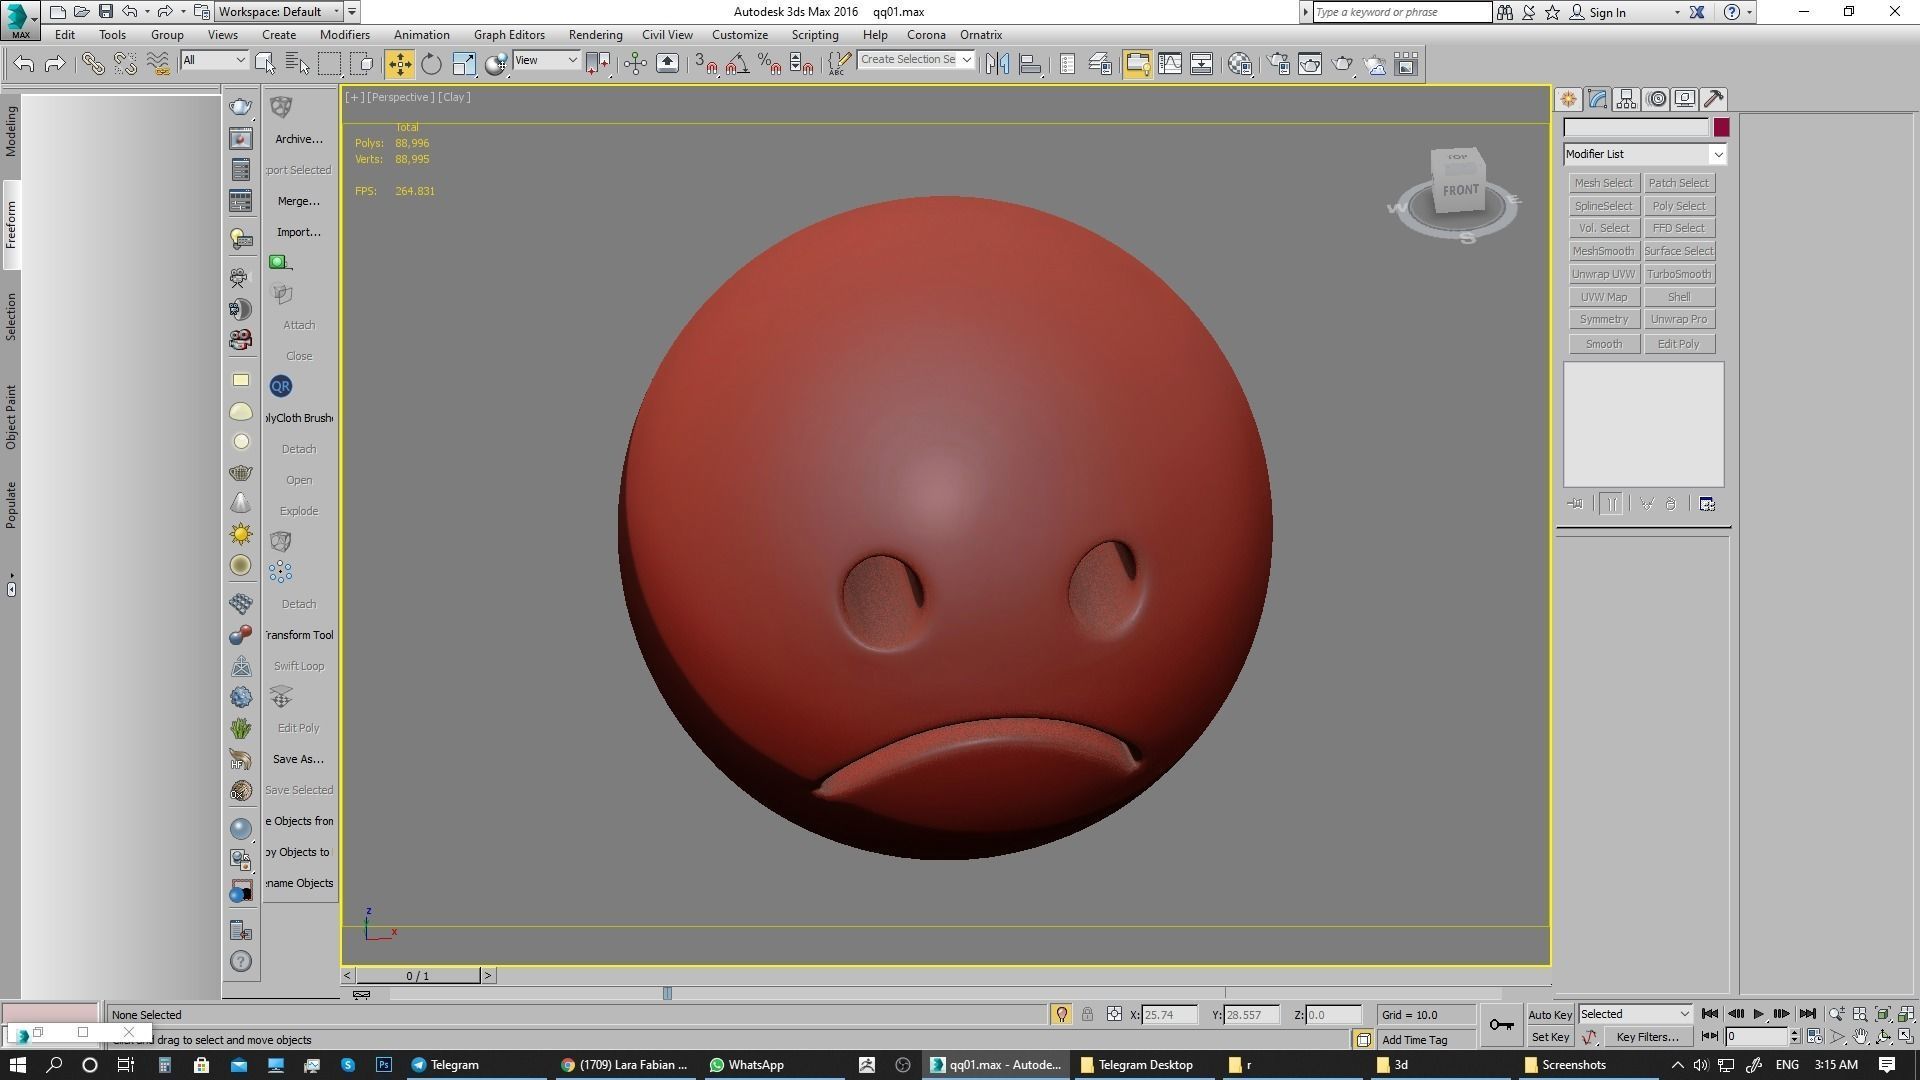Open the Sign In dropdown arrow

[x=1677, y=13]
